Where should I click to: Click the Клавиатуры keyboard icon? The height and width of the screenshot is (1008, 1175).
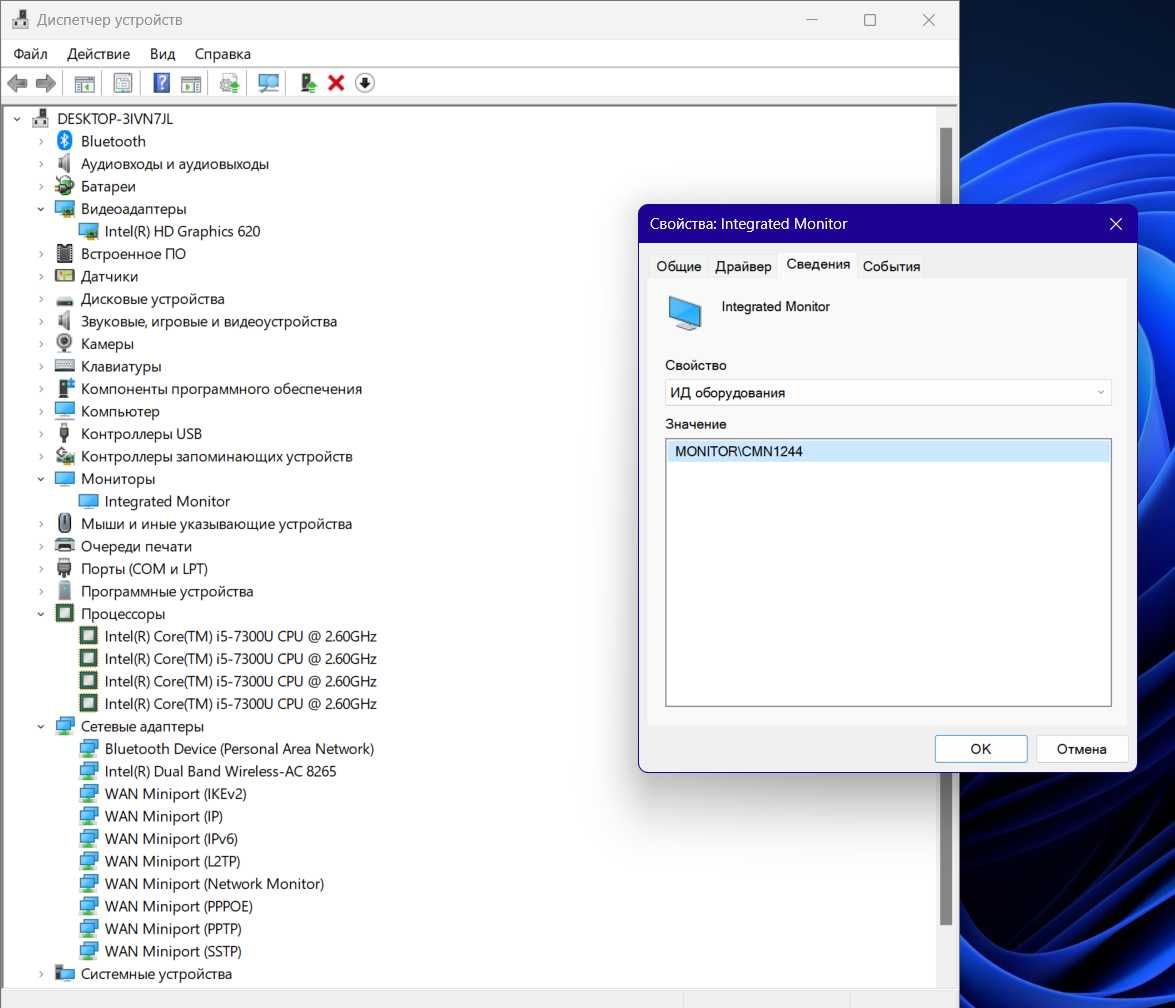click(65, 366)
